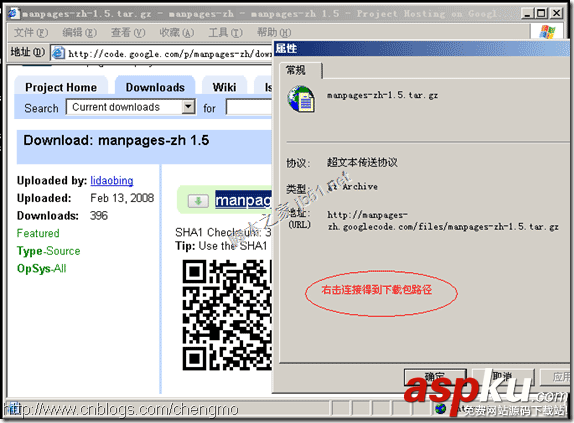Click the globe icon in the status bar
This screenshot has width=574, height=423.
click(x=441, y=409)
